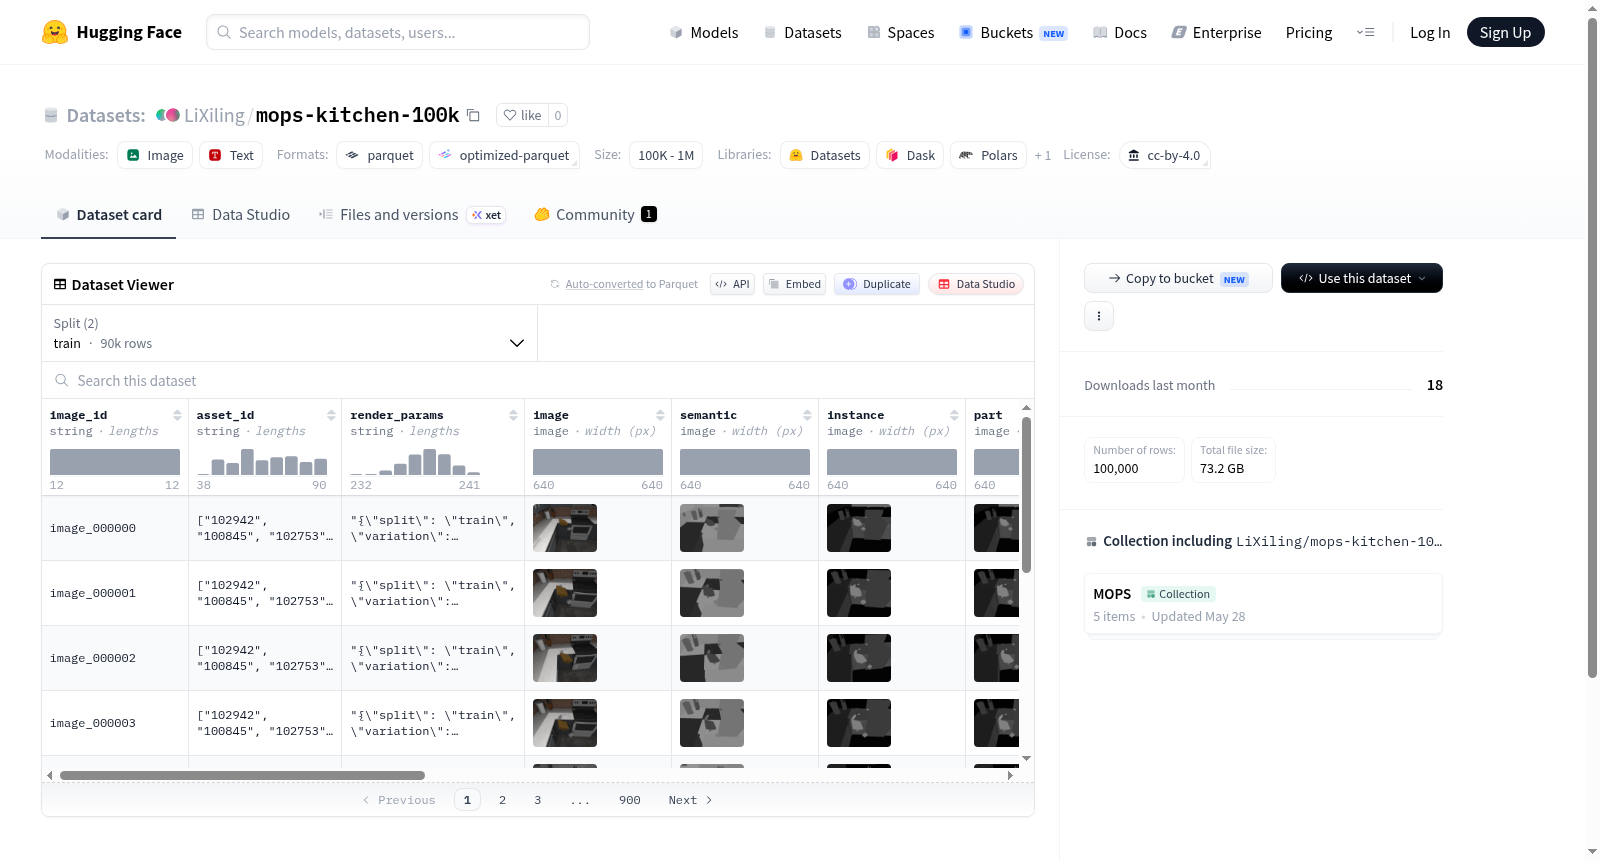This screenshot has width=1600, height=861.
Task: Click the Dask library tag
Action: pyautogui.click(x=910, y=155)
